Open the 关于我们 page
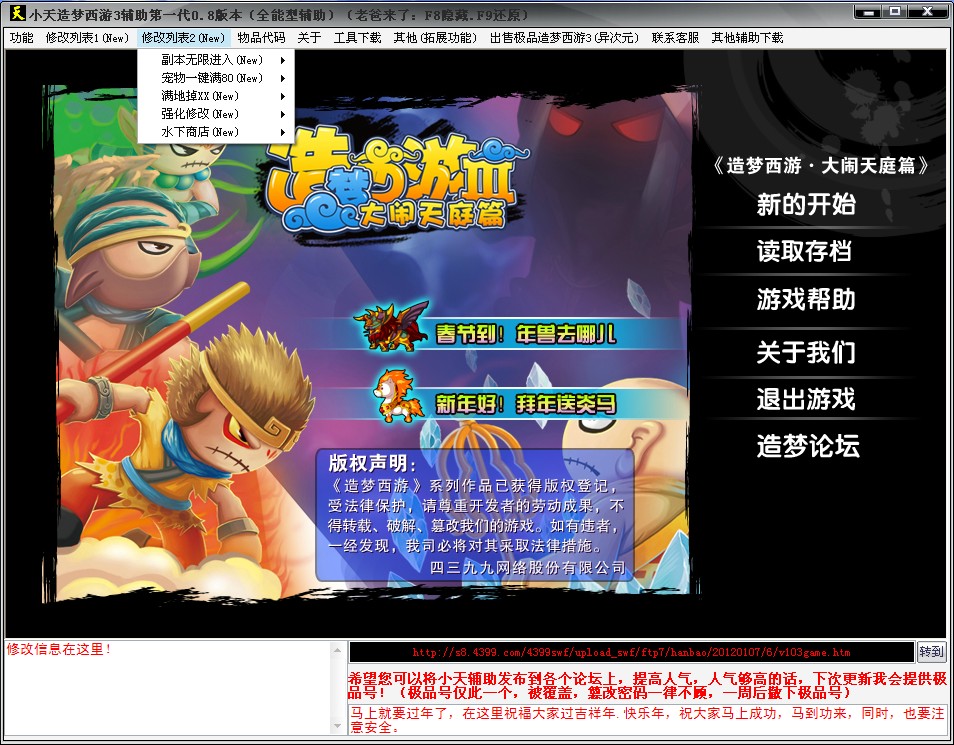 tap(806, 352)
